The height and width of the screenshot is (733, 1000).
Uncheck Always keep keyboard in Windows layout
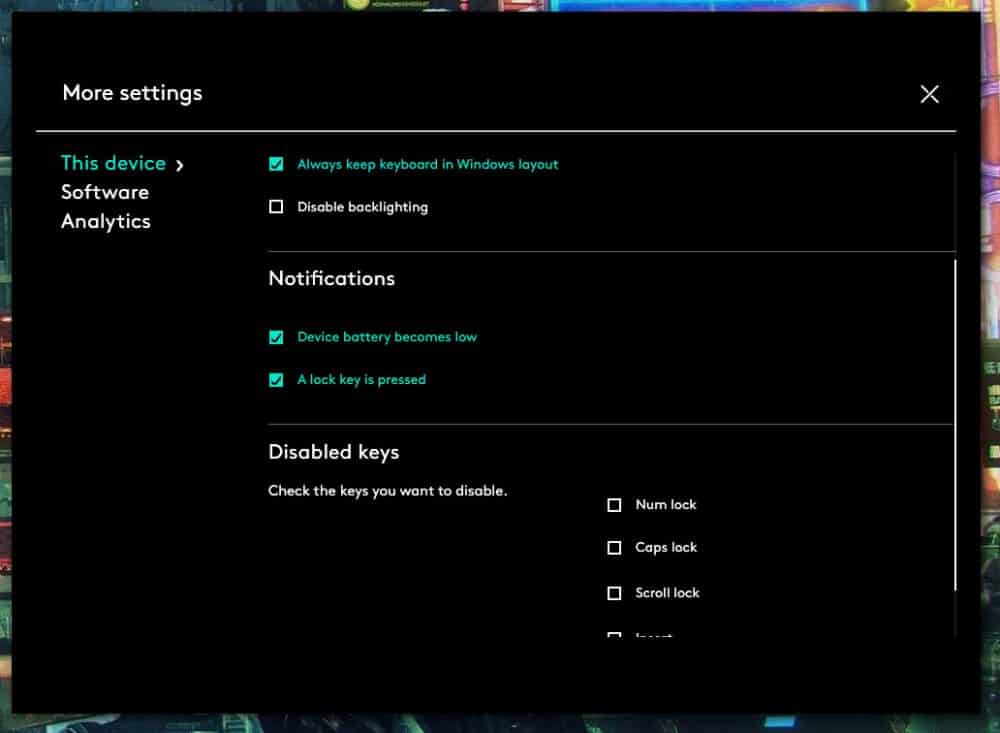[x=276, y=165]
